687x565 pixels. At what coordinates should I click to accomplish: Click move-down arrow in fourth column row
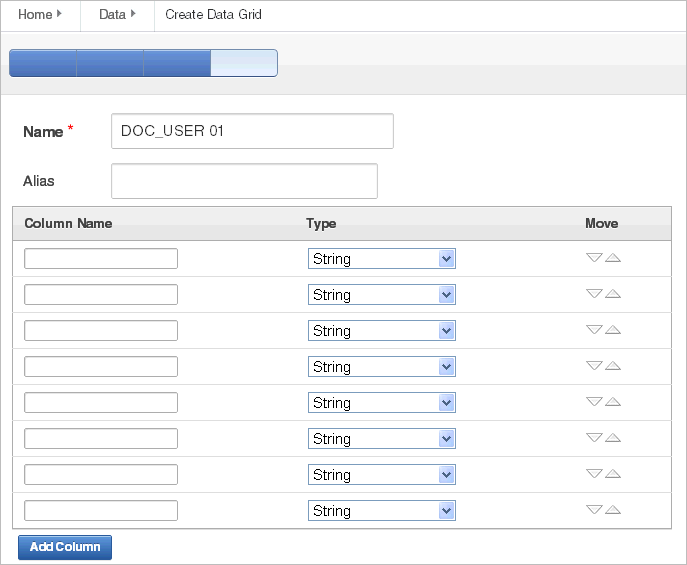tap(594, 365)
